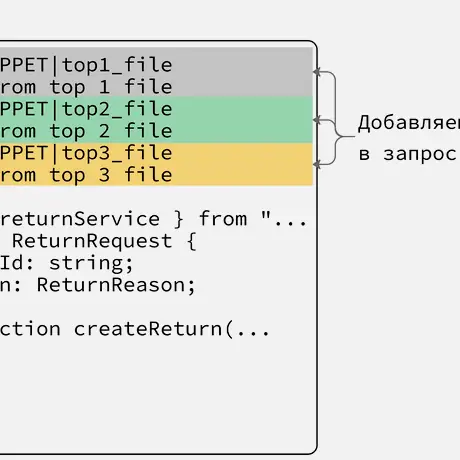
Task: Click the 'rom top 2 file' line
Action: [86, 131]
